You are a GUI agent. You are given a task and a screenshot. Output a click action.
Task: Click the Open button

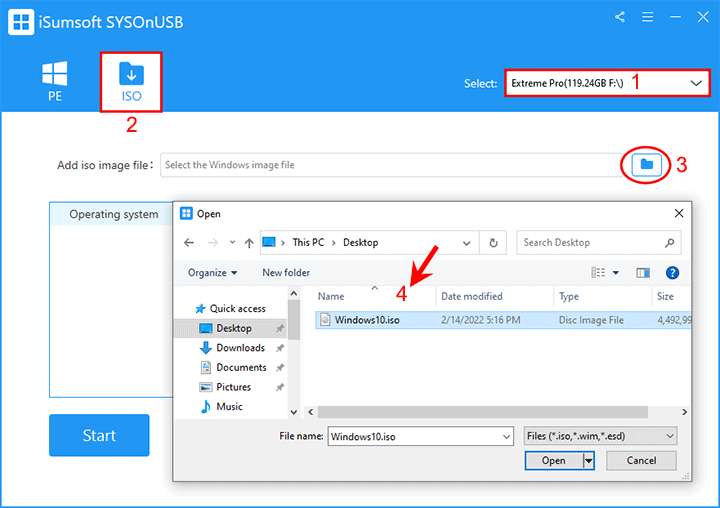554,461
